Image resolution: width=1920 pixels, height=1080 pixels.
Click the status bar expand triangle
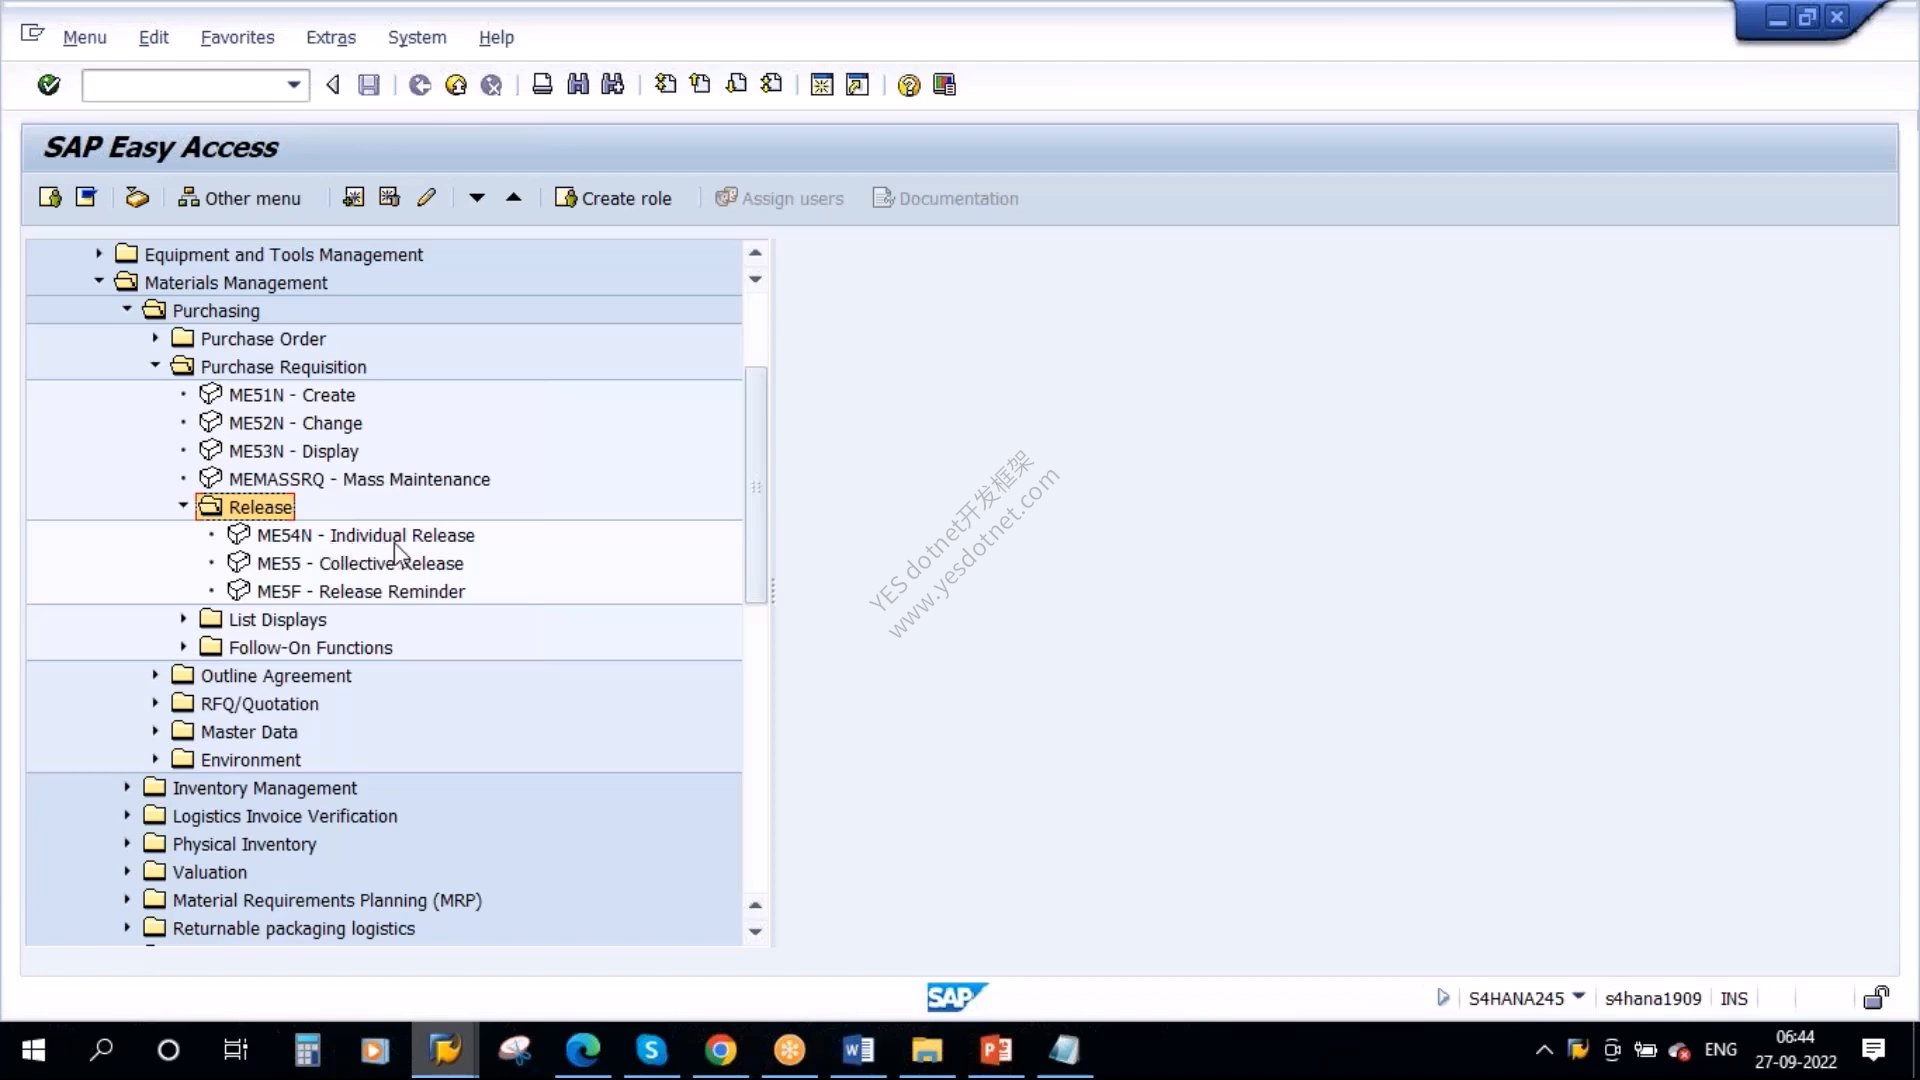tap(1443, 997)
